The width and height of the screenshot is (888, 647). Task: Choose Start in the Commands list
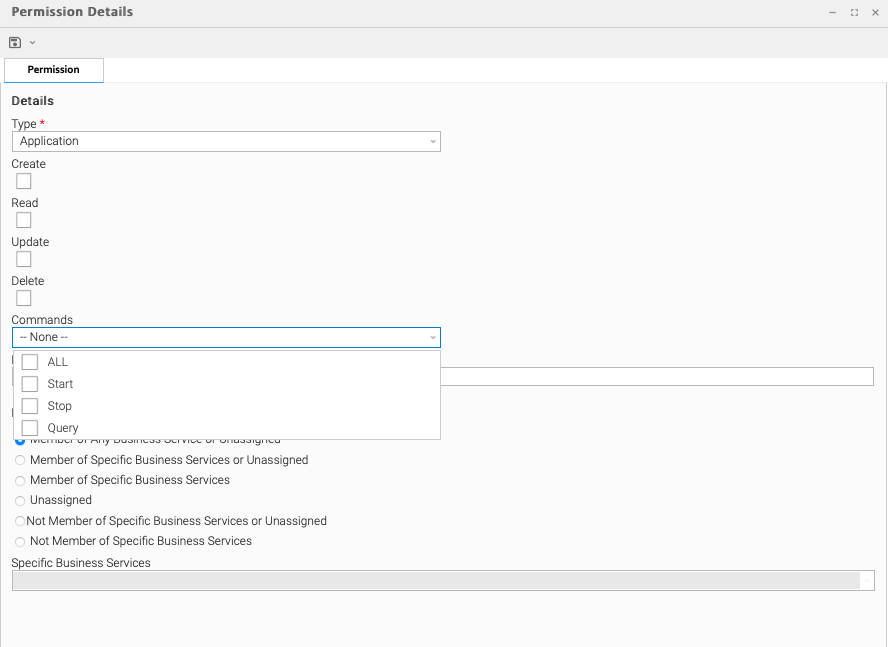tap(30, 384)
